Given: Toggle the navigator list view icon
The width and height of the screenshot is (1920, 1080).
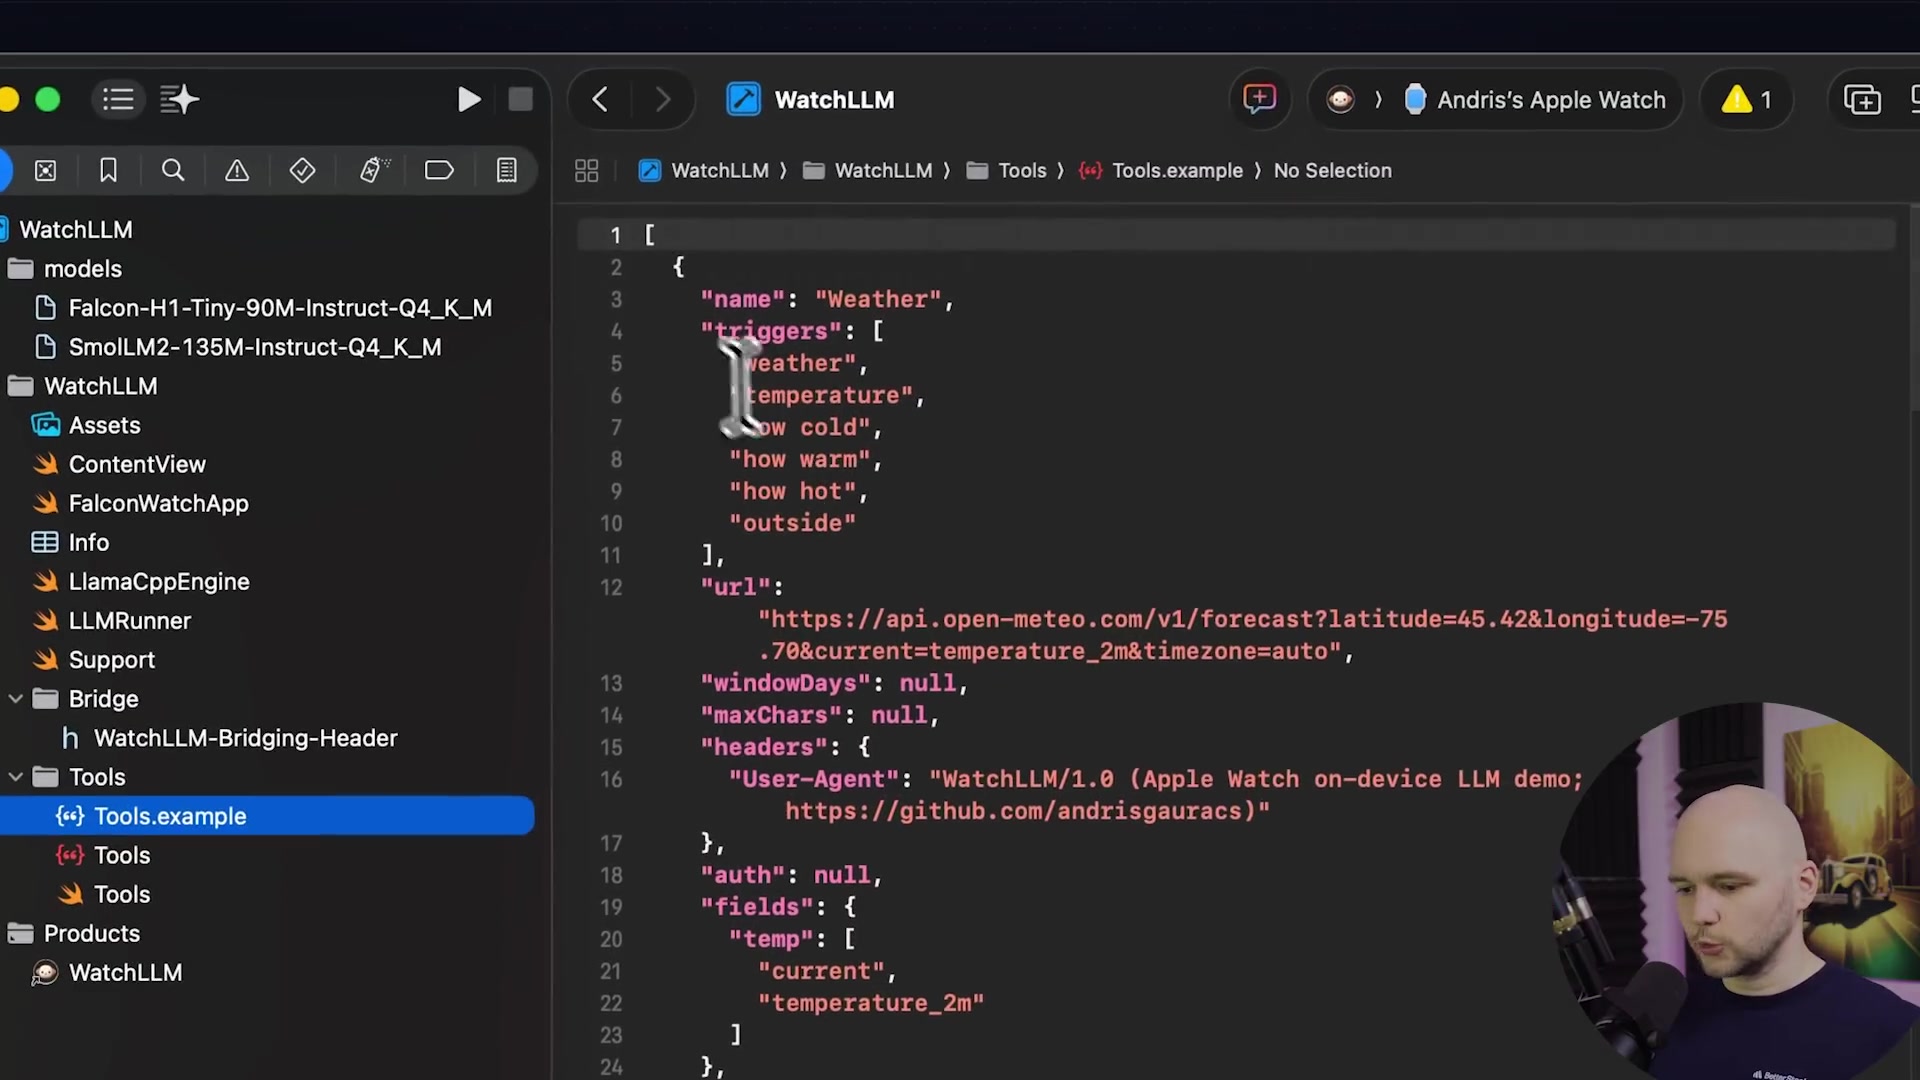Looking at the screenshot, I should tap(118, 100).
